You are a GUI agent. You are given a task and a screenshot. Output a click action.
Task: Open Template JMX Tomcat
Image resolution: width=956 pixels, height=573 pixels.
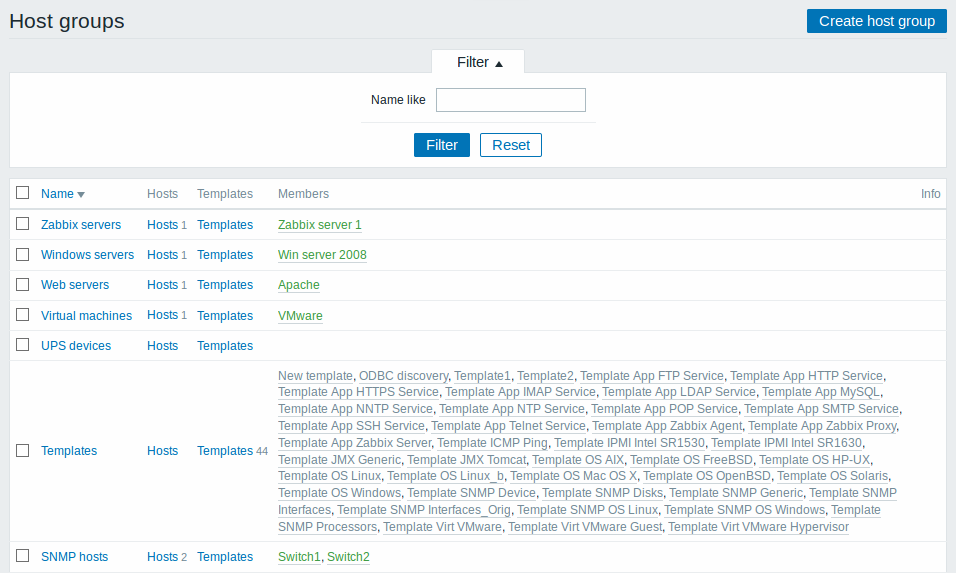(x=466, y=460)
